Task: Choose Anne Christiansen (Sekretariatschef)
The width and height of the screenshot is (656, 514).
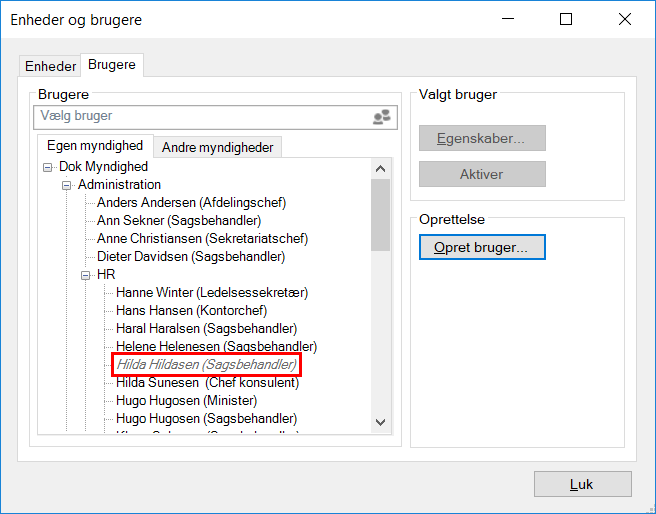Action: pyautogui.click(x=202, y=238)
